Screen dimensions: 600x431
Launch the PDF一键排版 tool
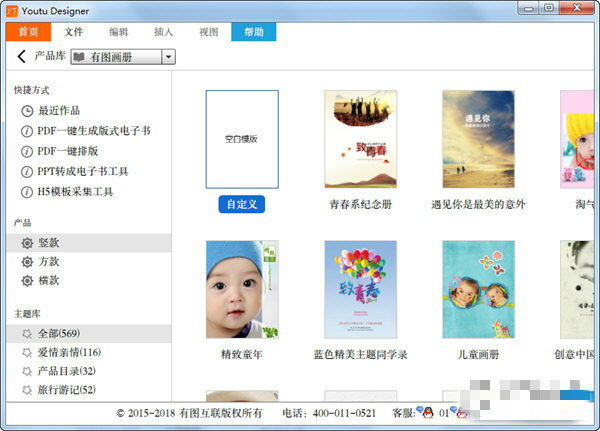[x=68, y=152]
